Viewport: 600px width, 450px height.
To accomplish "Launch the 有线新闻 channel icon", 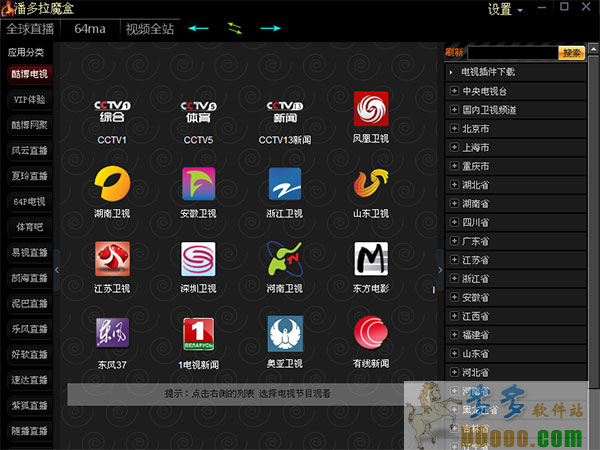I will (371, 332).
